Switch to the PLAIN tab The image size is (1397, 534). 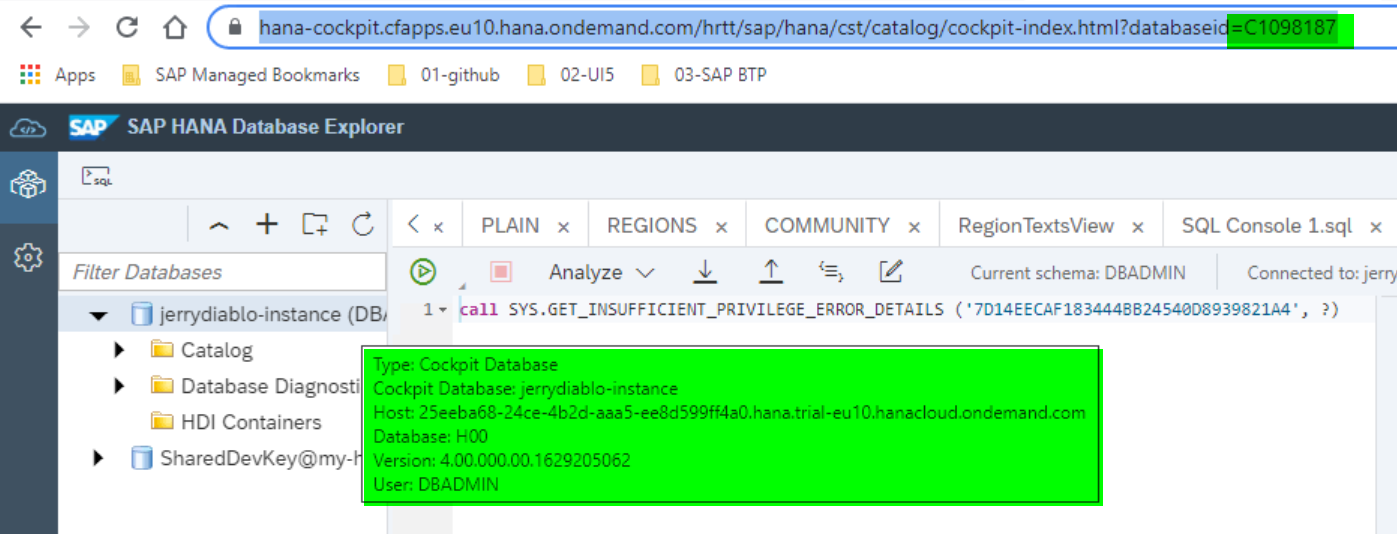click(510, 226)
